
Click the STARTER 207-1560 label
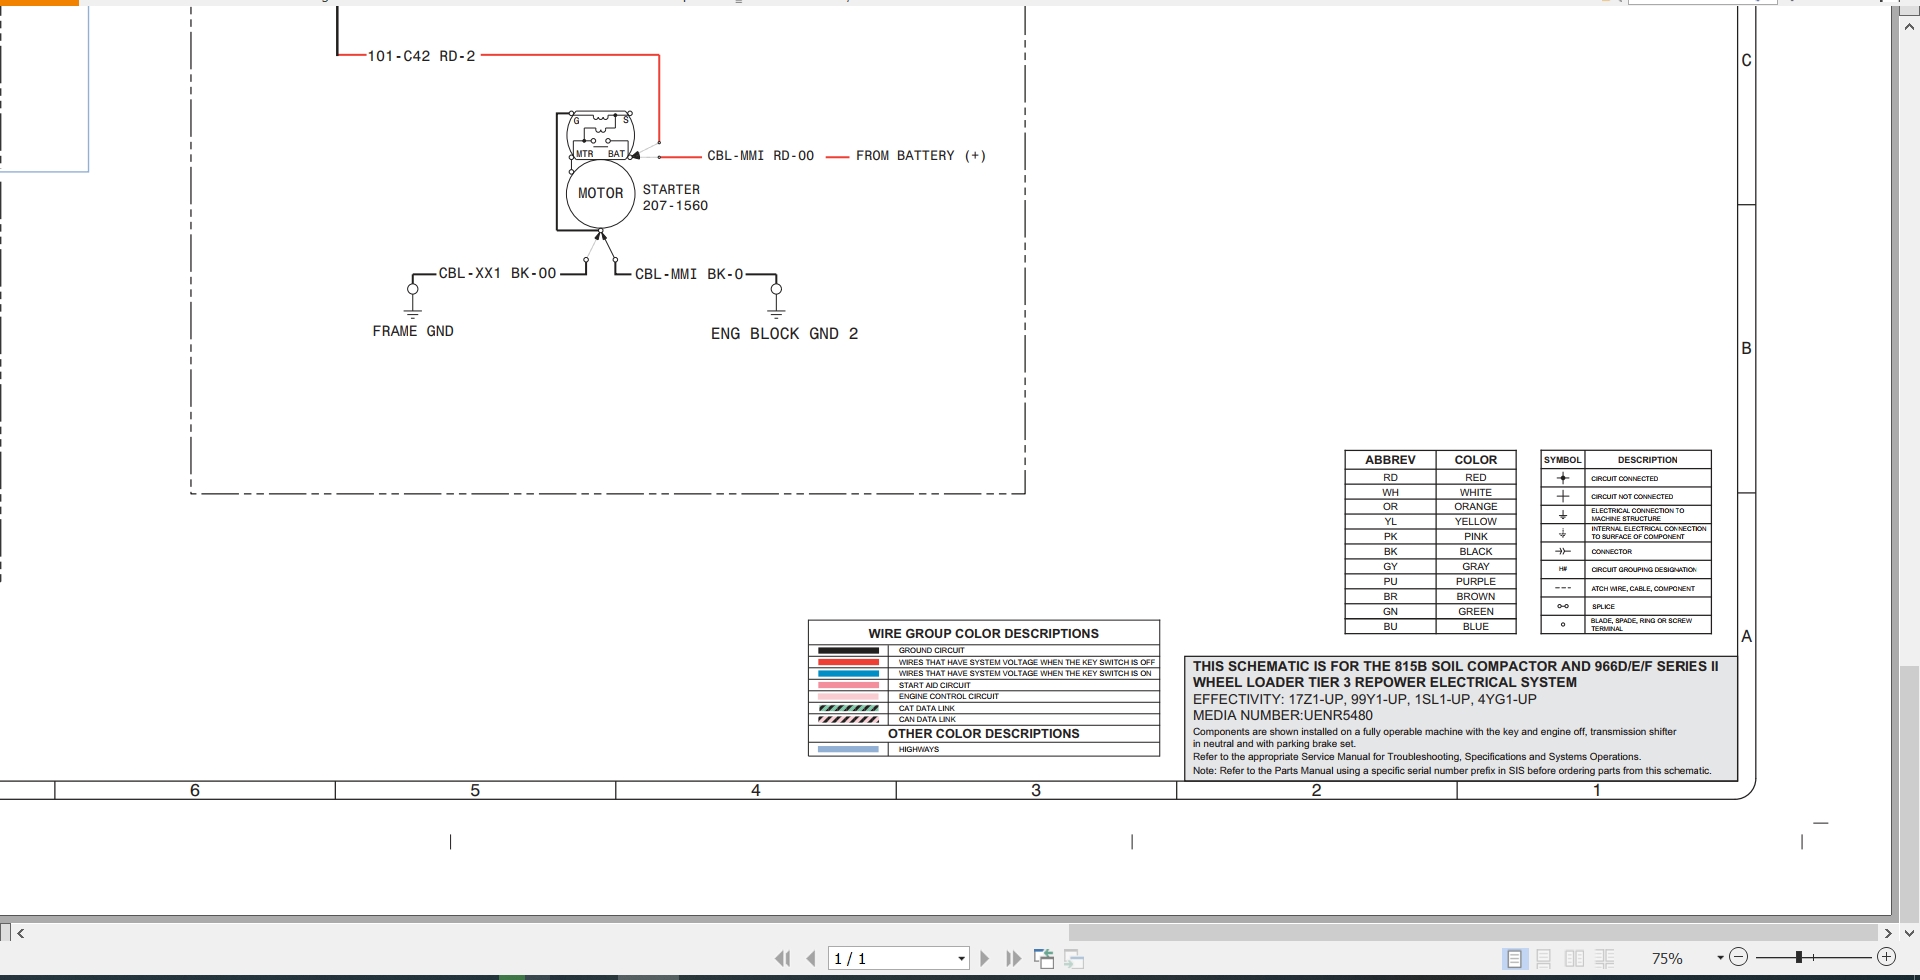pos(675,197)
